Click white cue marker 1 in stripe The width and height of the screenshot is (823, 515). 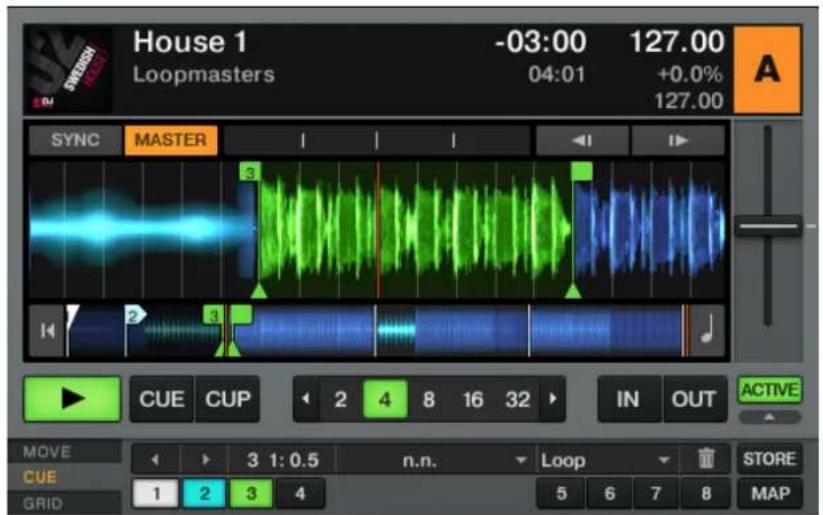(x=72, y=316)
